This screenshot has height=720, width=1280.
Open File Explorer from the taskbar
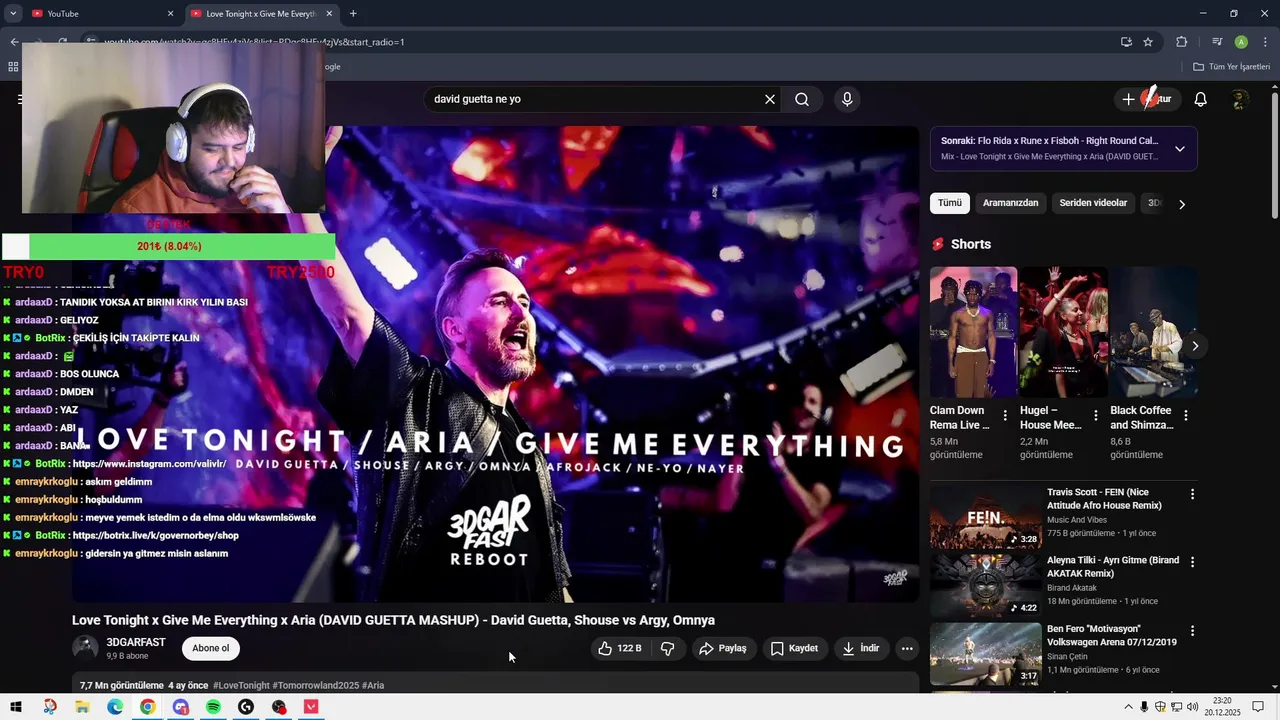[x=82, y=707]
